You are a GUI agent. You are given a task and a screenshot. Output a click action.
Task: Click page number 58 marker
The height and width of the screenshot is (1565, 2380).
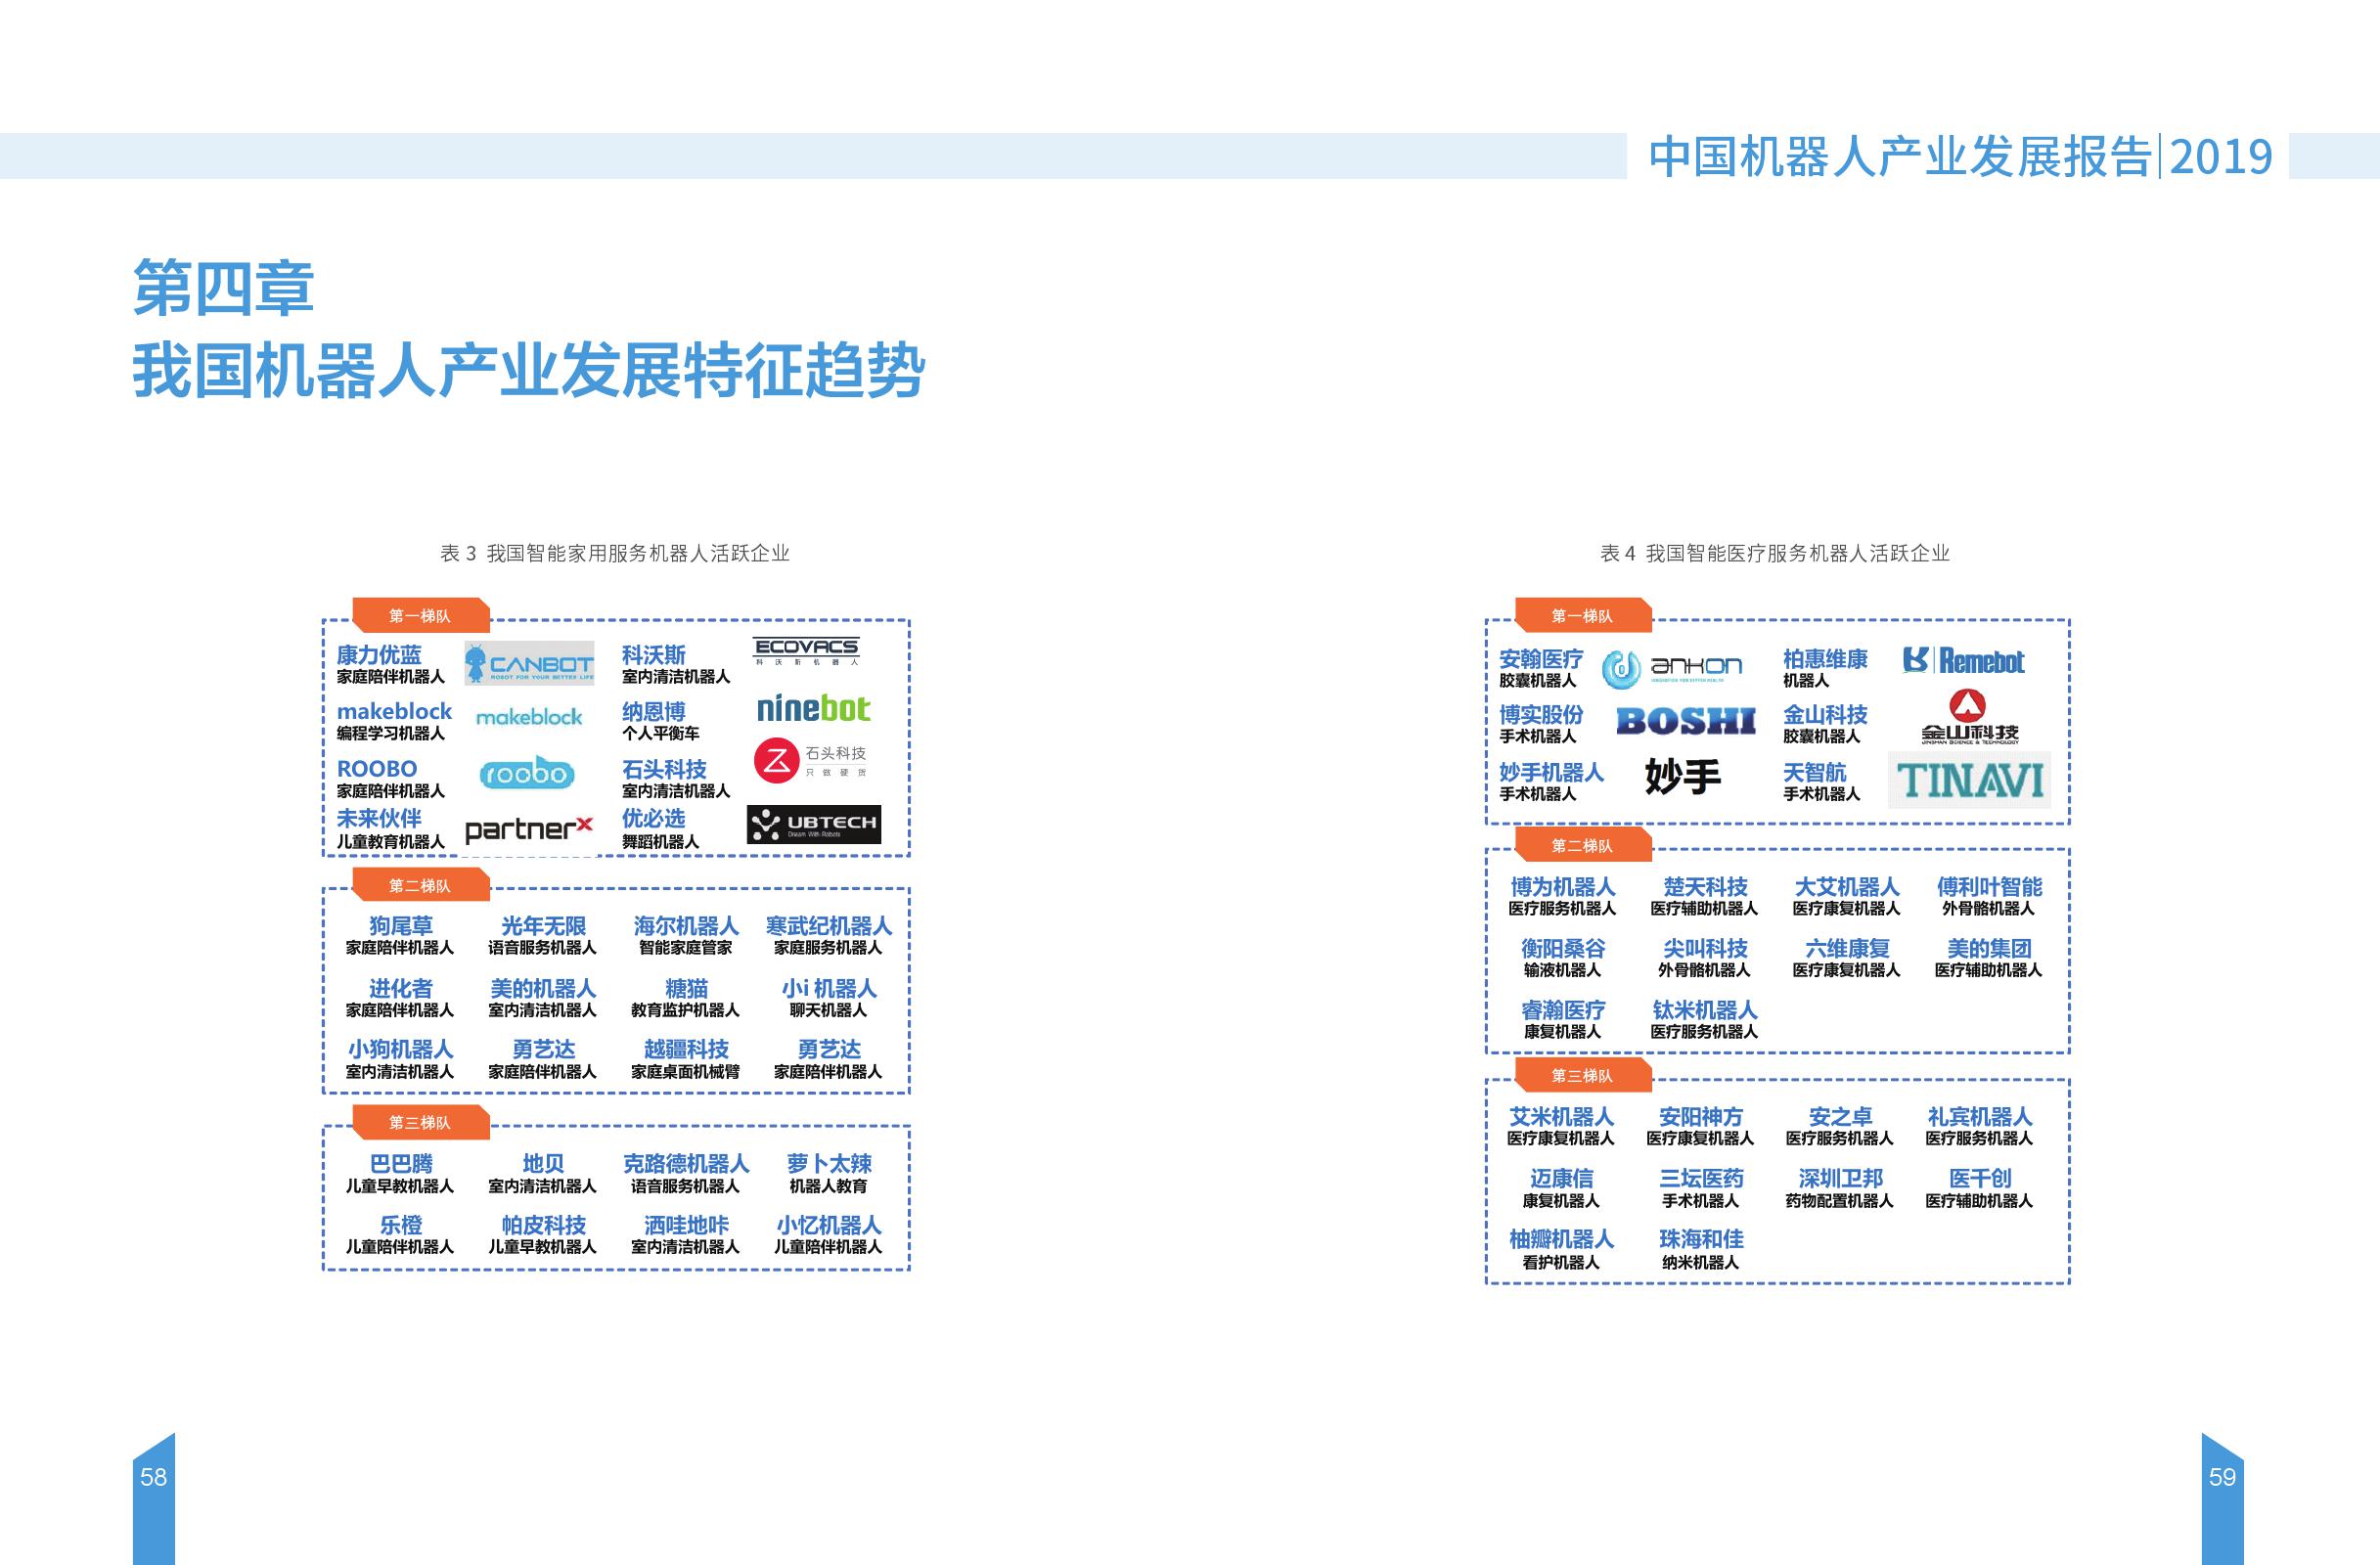(153, 1477)
